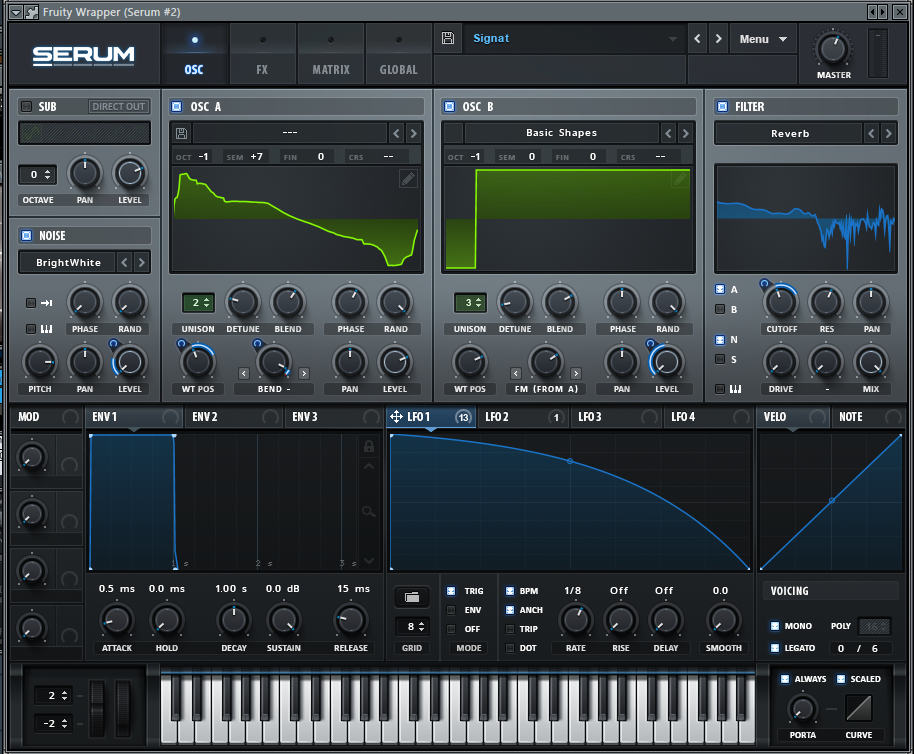Toggle MONO voicing checkbox
Viewport: 914px width, 754px height.
pyautogui.click(x=775, y=626)
